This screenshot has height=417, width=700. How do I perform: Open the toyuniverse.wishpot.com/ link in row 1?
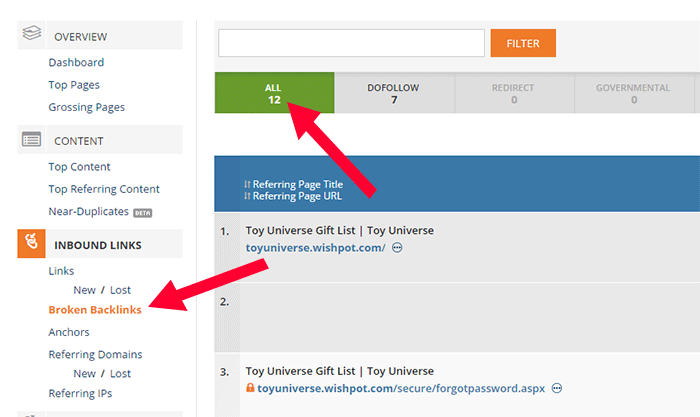click(x=315, y=248)
